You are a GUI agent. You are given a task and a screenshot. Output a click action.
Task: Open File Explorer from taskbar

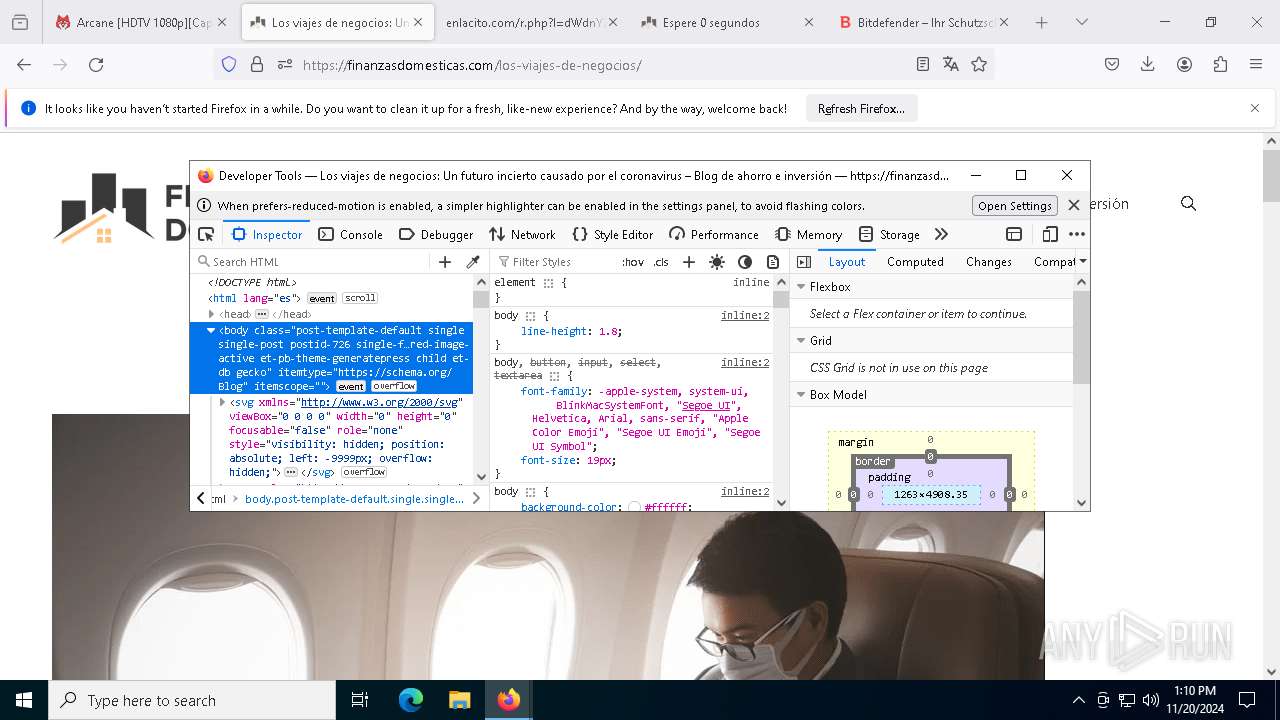(459, 700)
